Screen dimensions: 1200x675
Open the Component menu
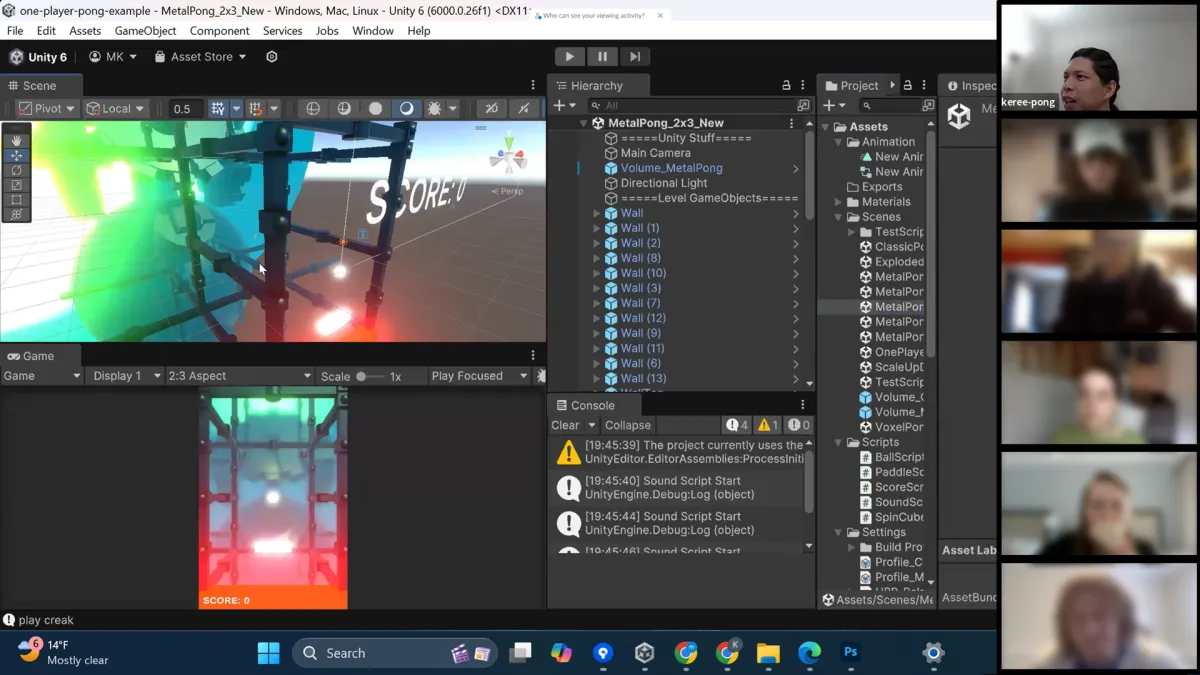[x=219, y=31]
